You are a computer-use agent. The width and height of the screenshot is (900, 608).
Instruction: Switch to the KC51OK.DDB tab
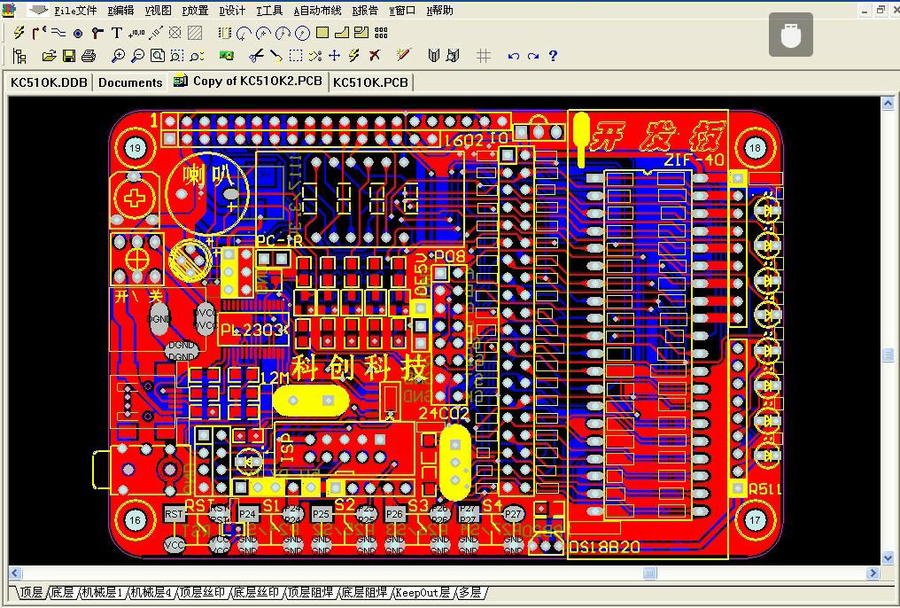[x=49, y=83]
